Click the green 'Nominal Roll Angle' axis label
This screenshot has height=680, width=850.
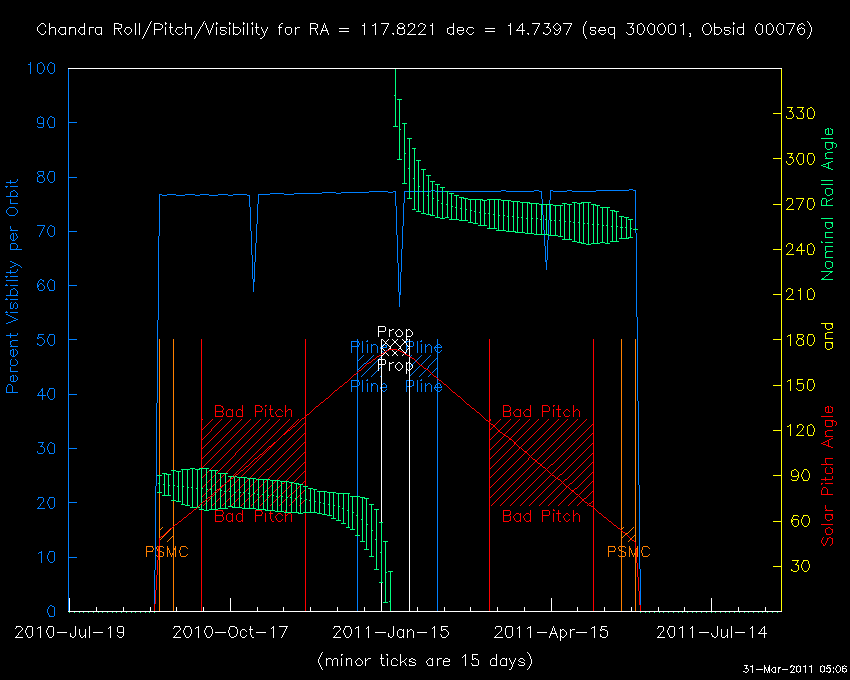(828, 203)
